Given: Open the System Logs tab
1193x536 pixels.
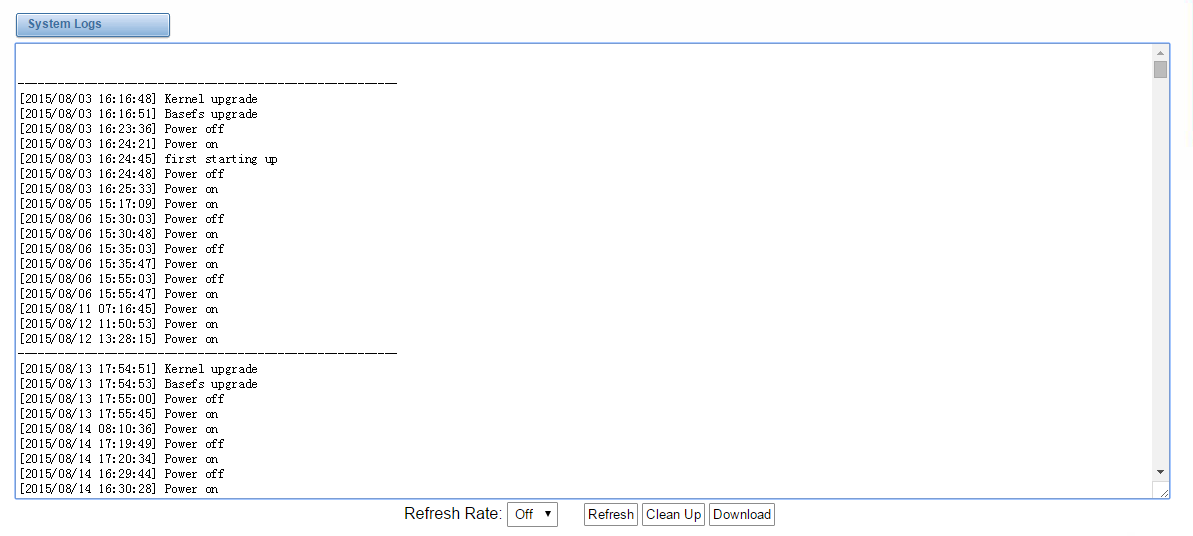Looking at the screenshot, I should [x=93, y=24].
